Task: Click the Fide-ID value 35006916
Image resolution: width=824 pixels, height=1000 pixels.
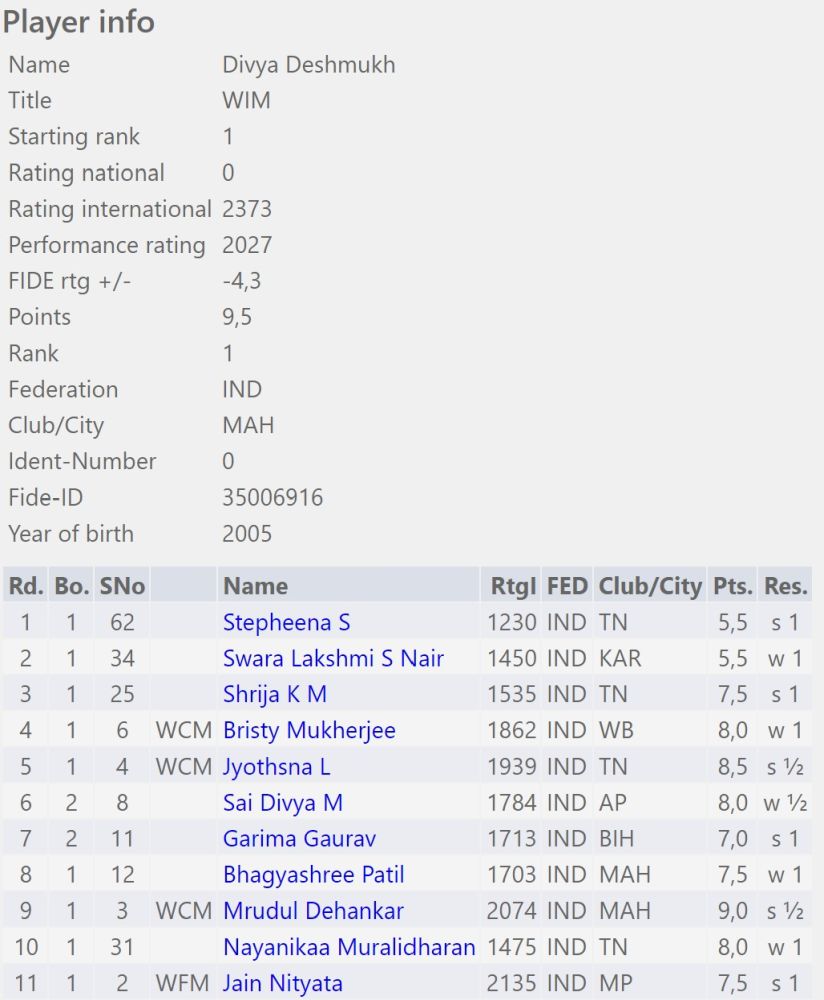Action: 272,497
